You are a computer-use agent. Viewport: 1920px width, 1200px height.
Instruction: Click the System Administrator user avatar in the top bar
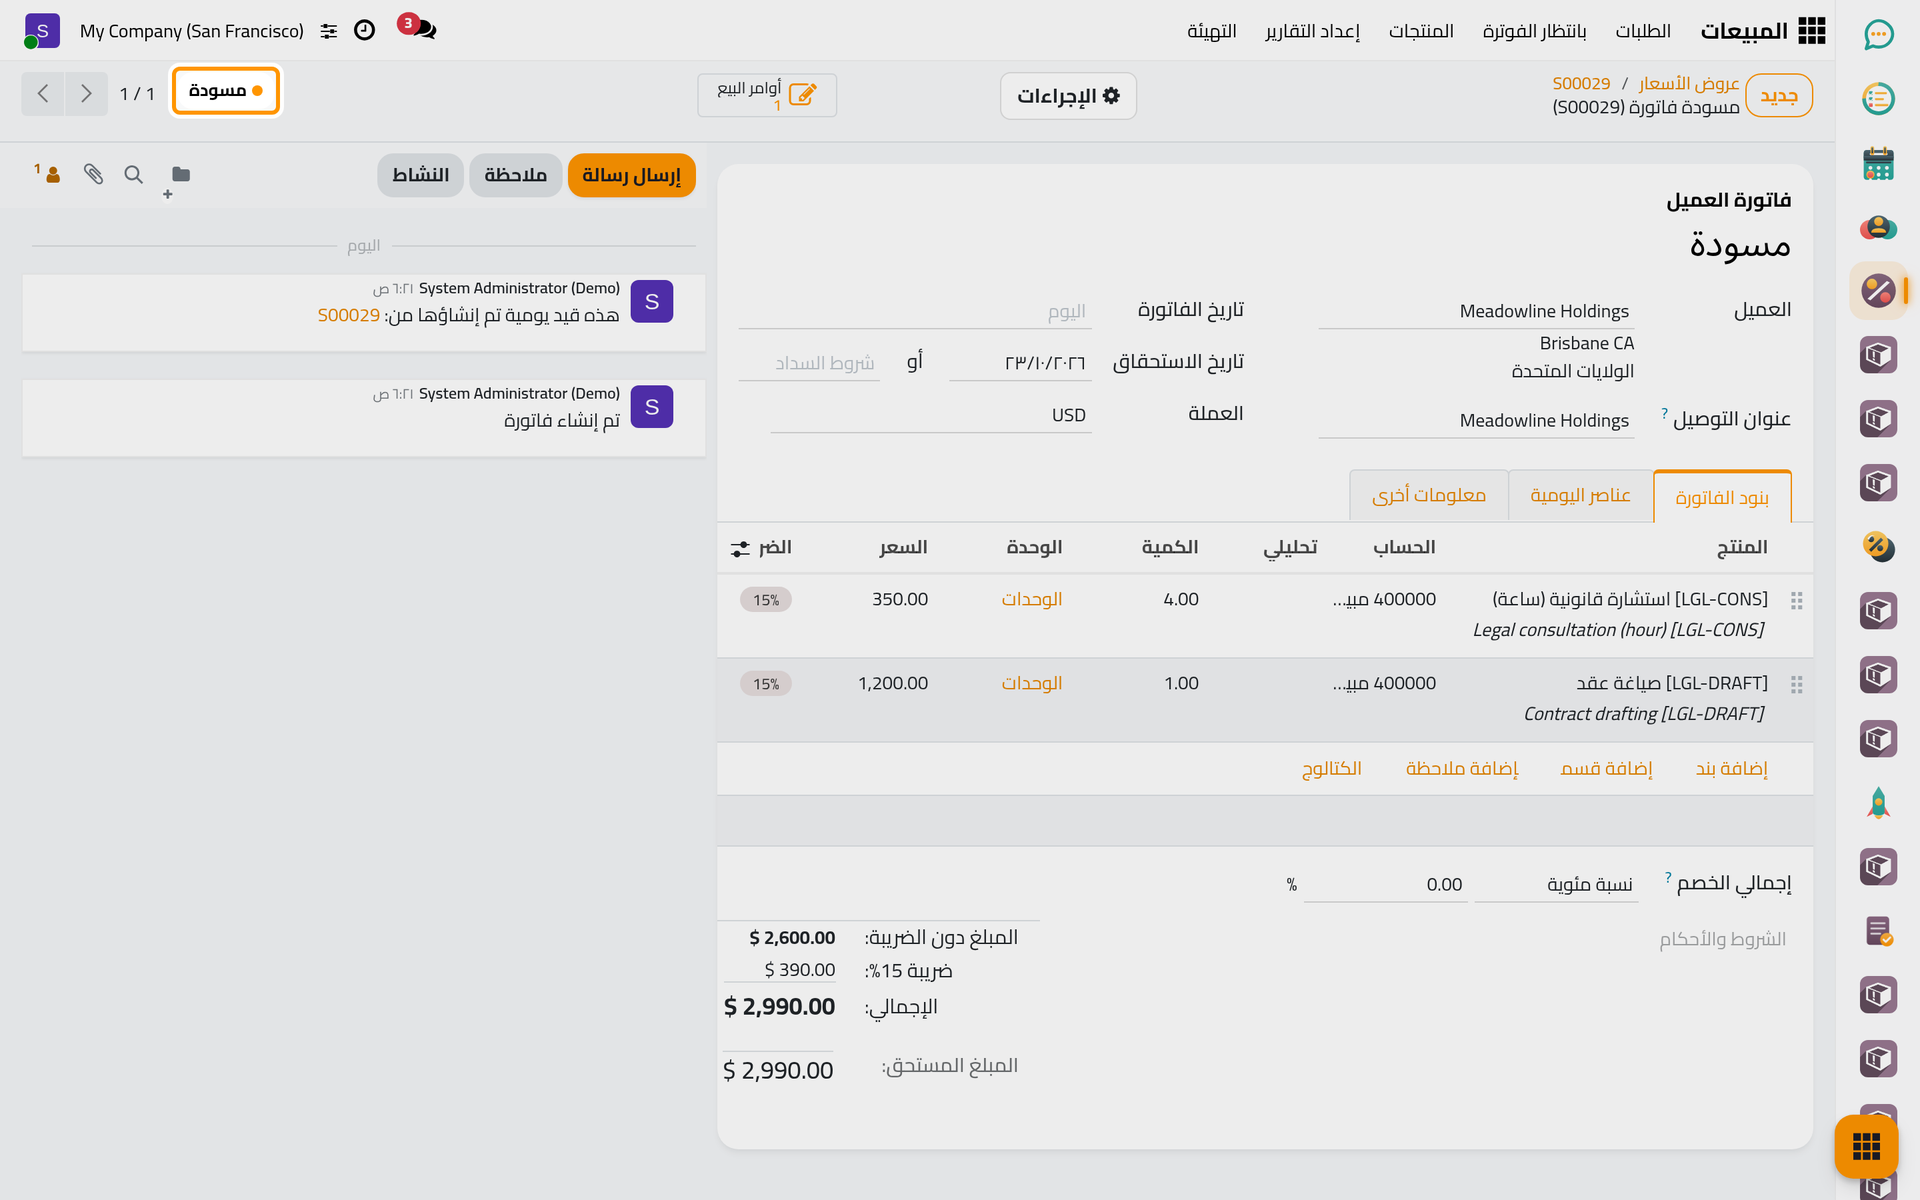coord(42,31)
